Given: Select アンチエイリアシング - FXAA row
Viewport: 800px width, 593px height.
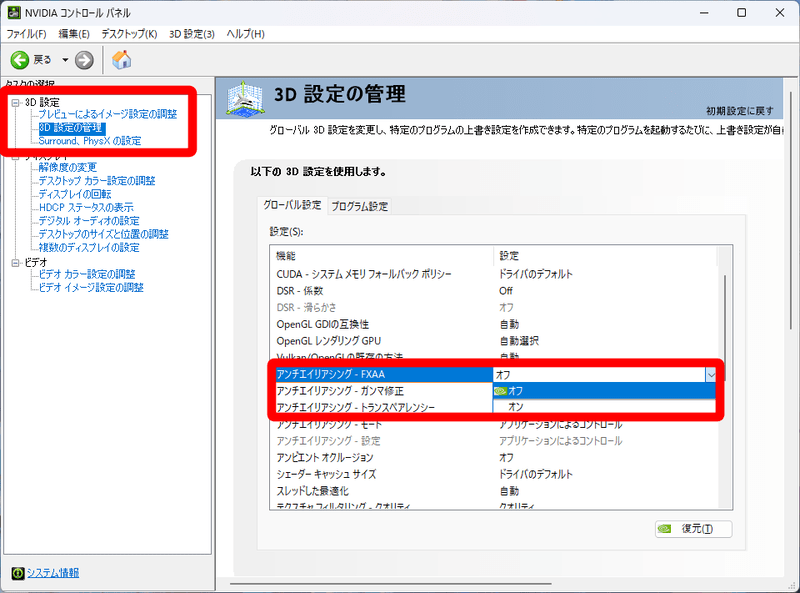Looking at the screenshot, I should (384, 375).
